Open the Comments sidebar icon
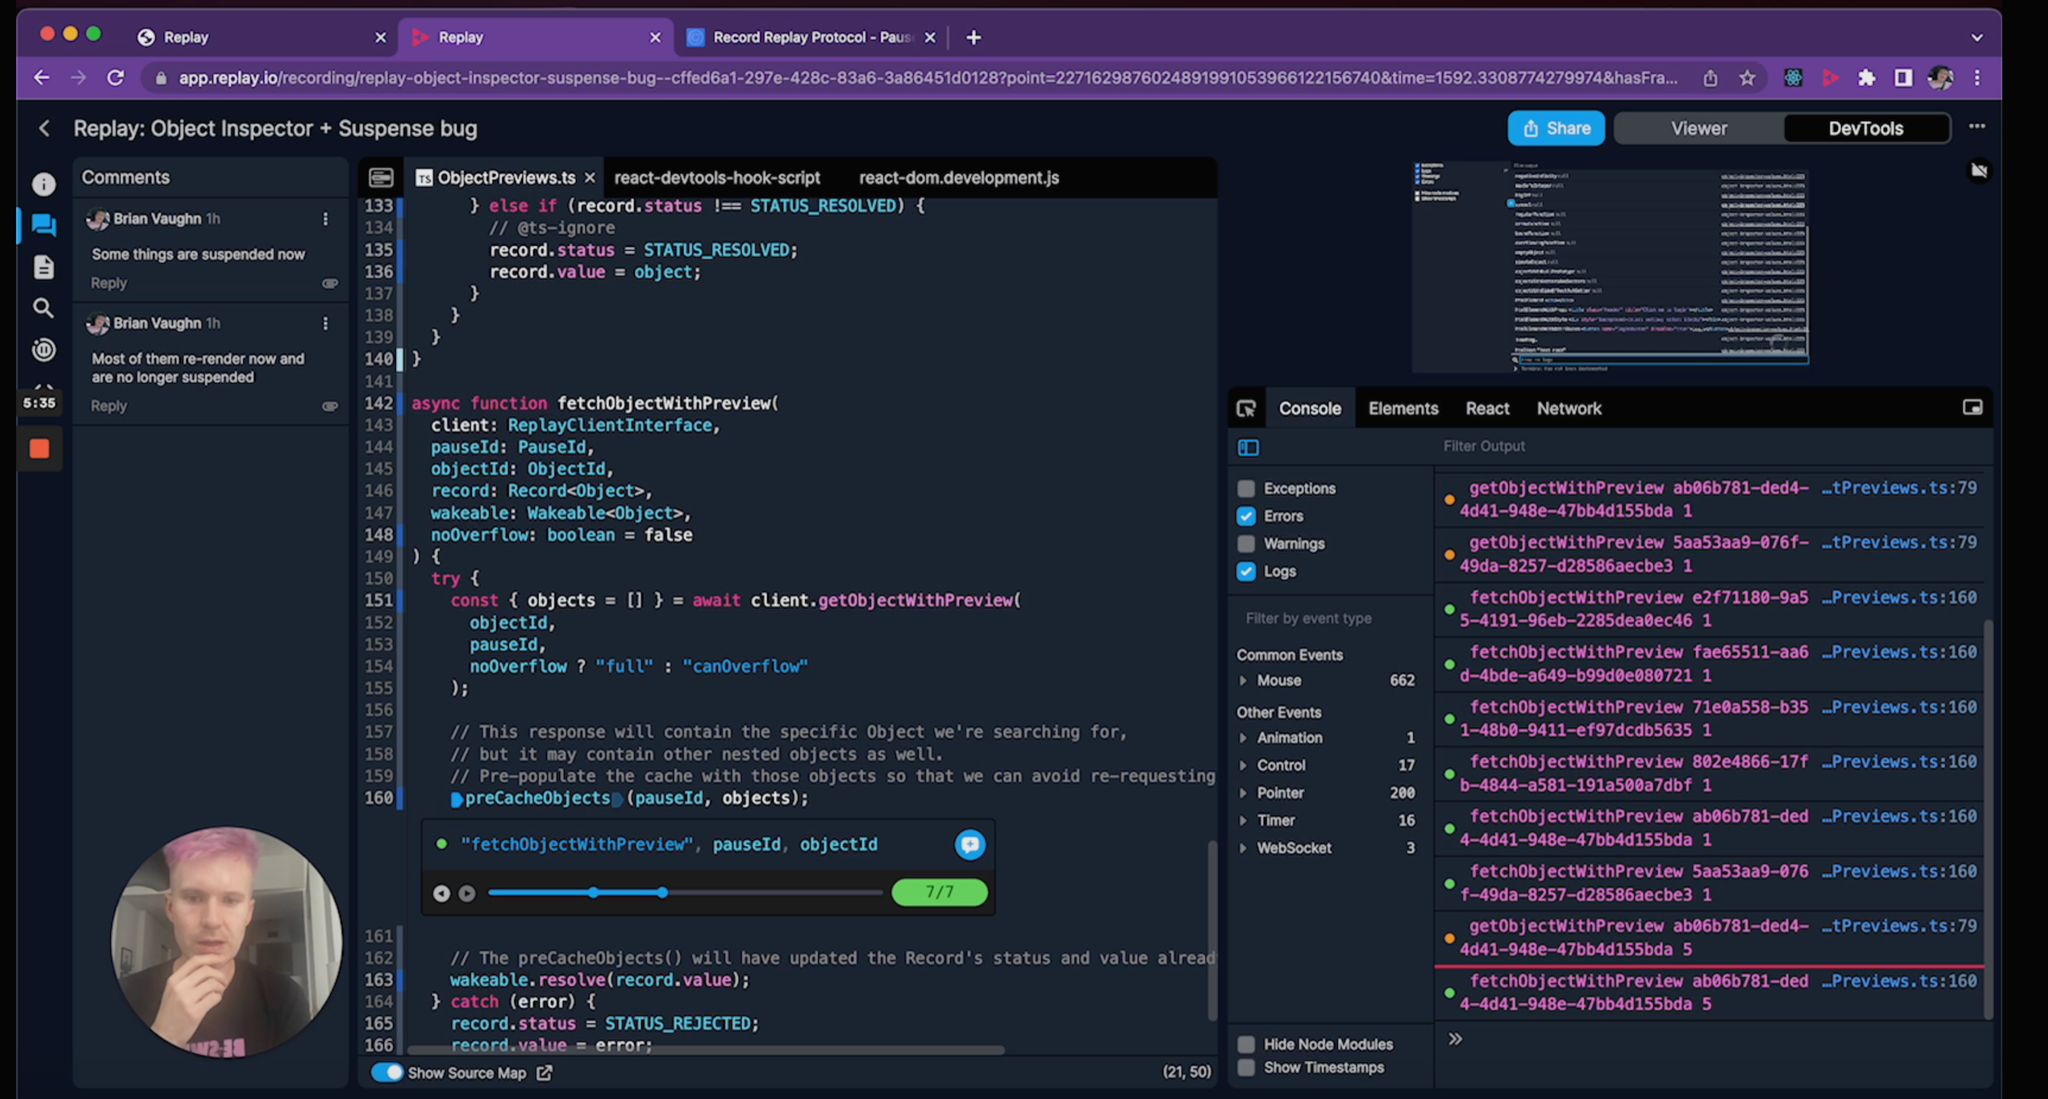Screen dimensions: 2048x1099 43,225
